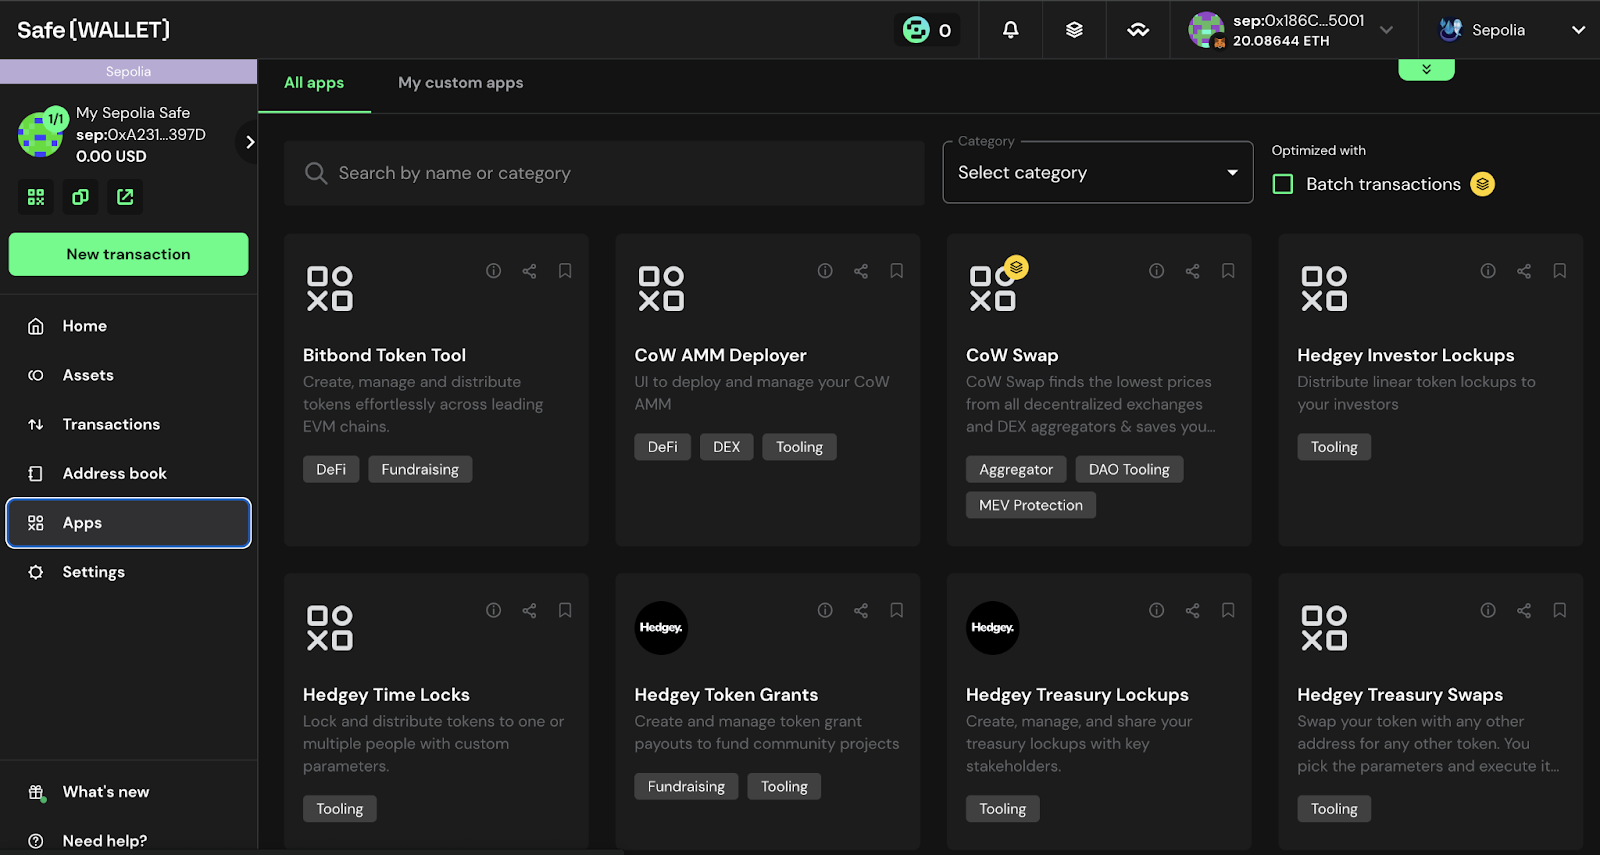The width and height of the screenshot is (1600, 855).
Task: Show info for Bitbond Token Tool
Action: pyautogui.click(x=493, y=271)
